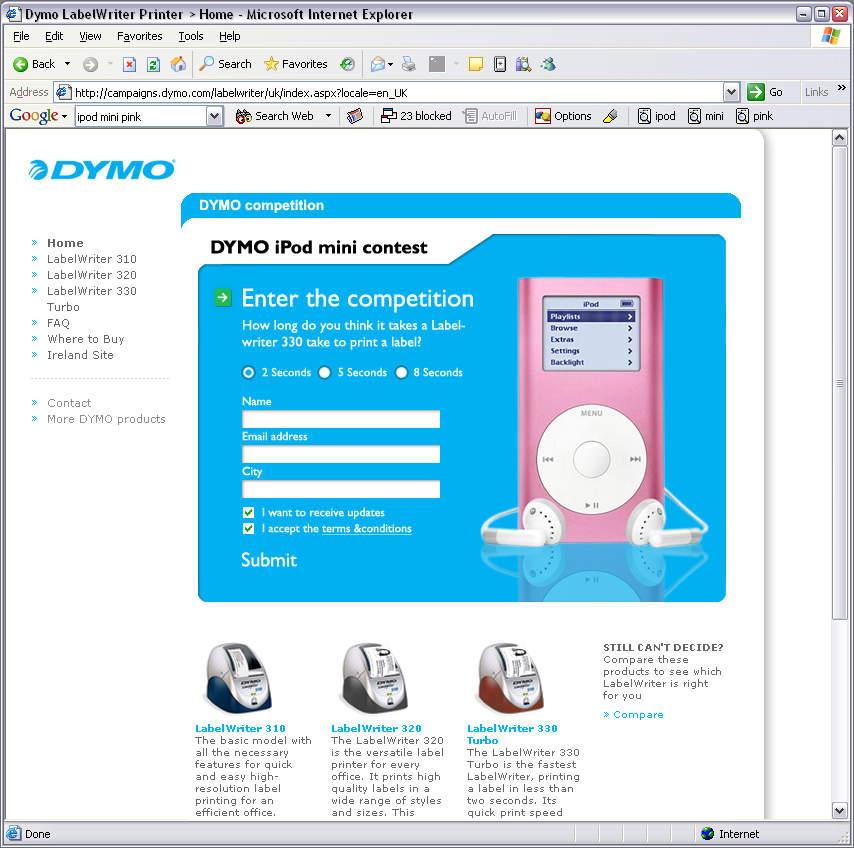The width and height of the screenshot is (854, 848).
Task: Click the Search Web button
Action: click(x=275, y=116)
